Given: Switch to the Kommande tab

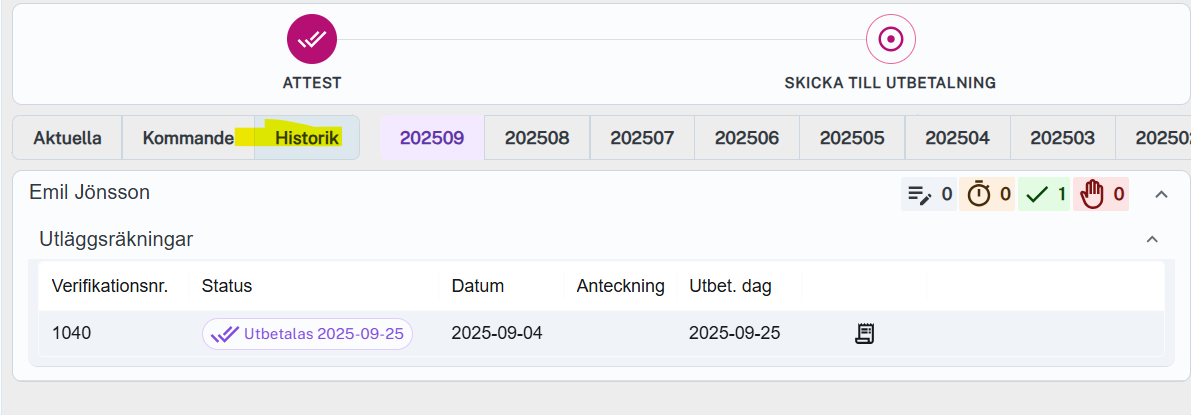Looking at the screenshot, I should (x=188, y=138).
